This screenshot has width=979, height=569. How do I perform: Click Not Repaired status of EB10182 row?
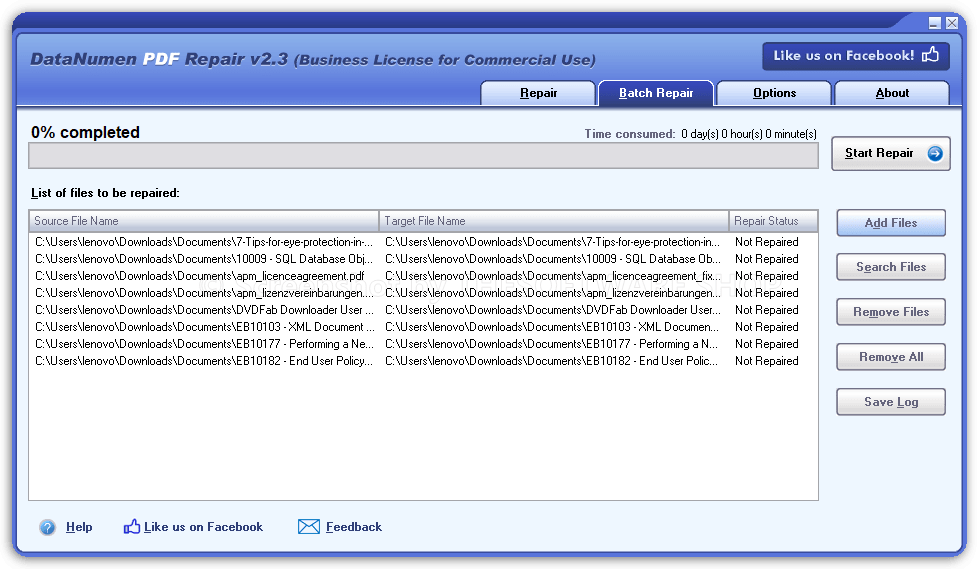767,361
